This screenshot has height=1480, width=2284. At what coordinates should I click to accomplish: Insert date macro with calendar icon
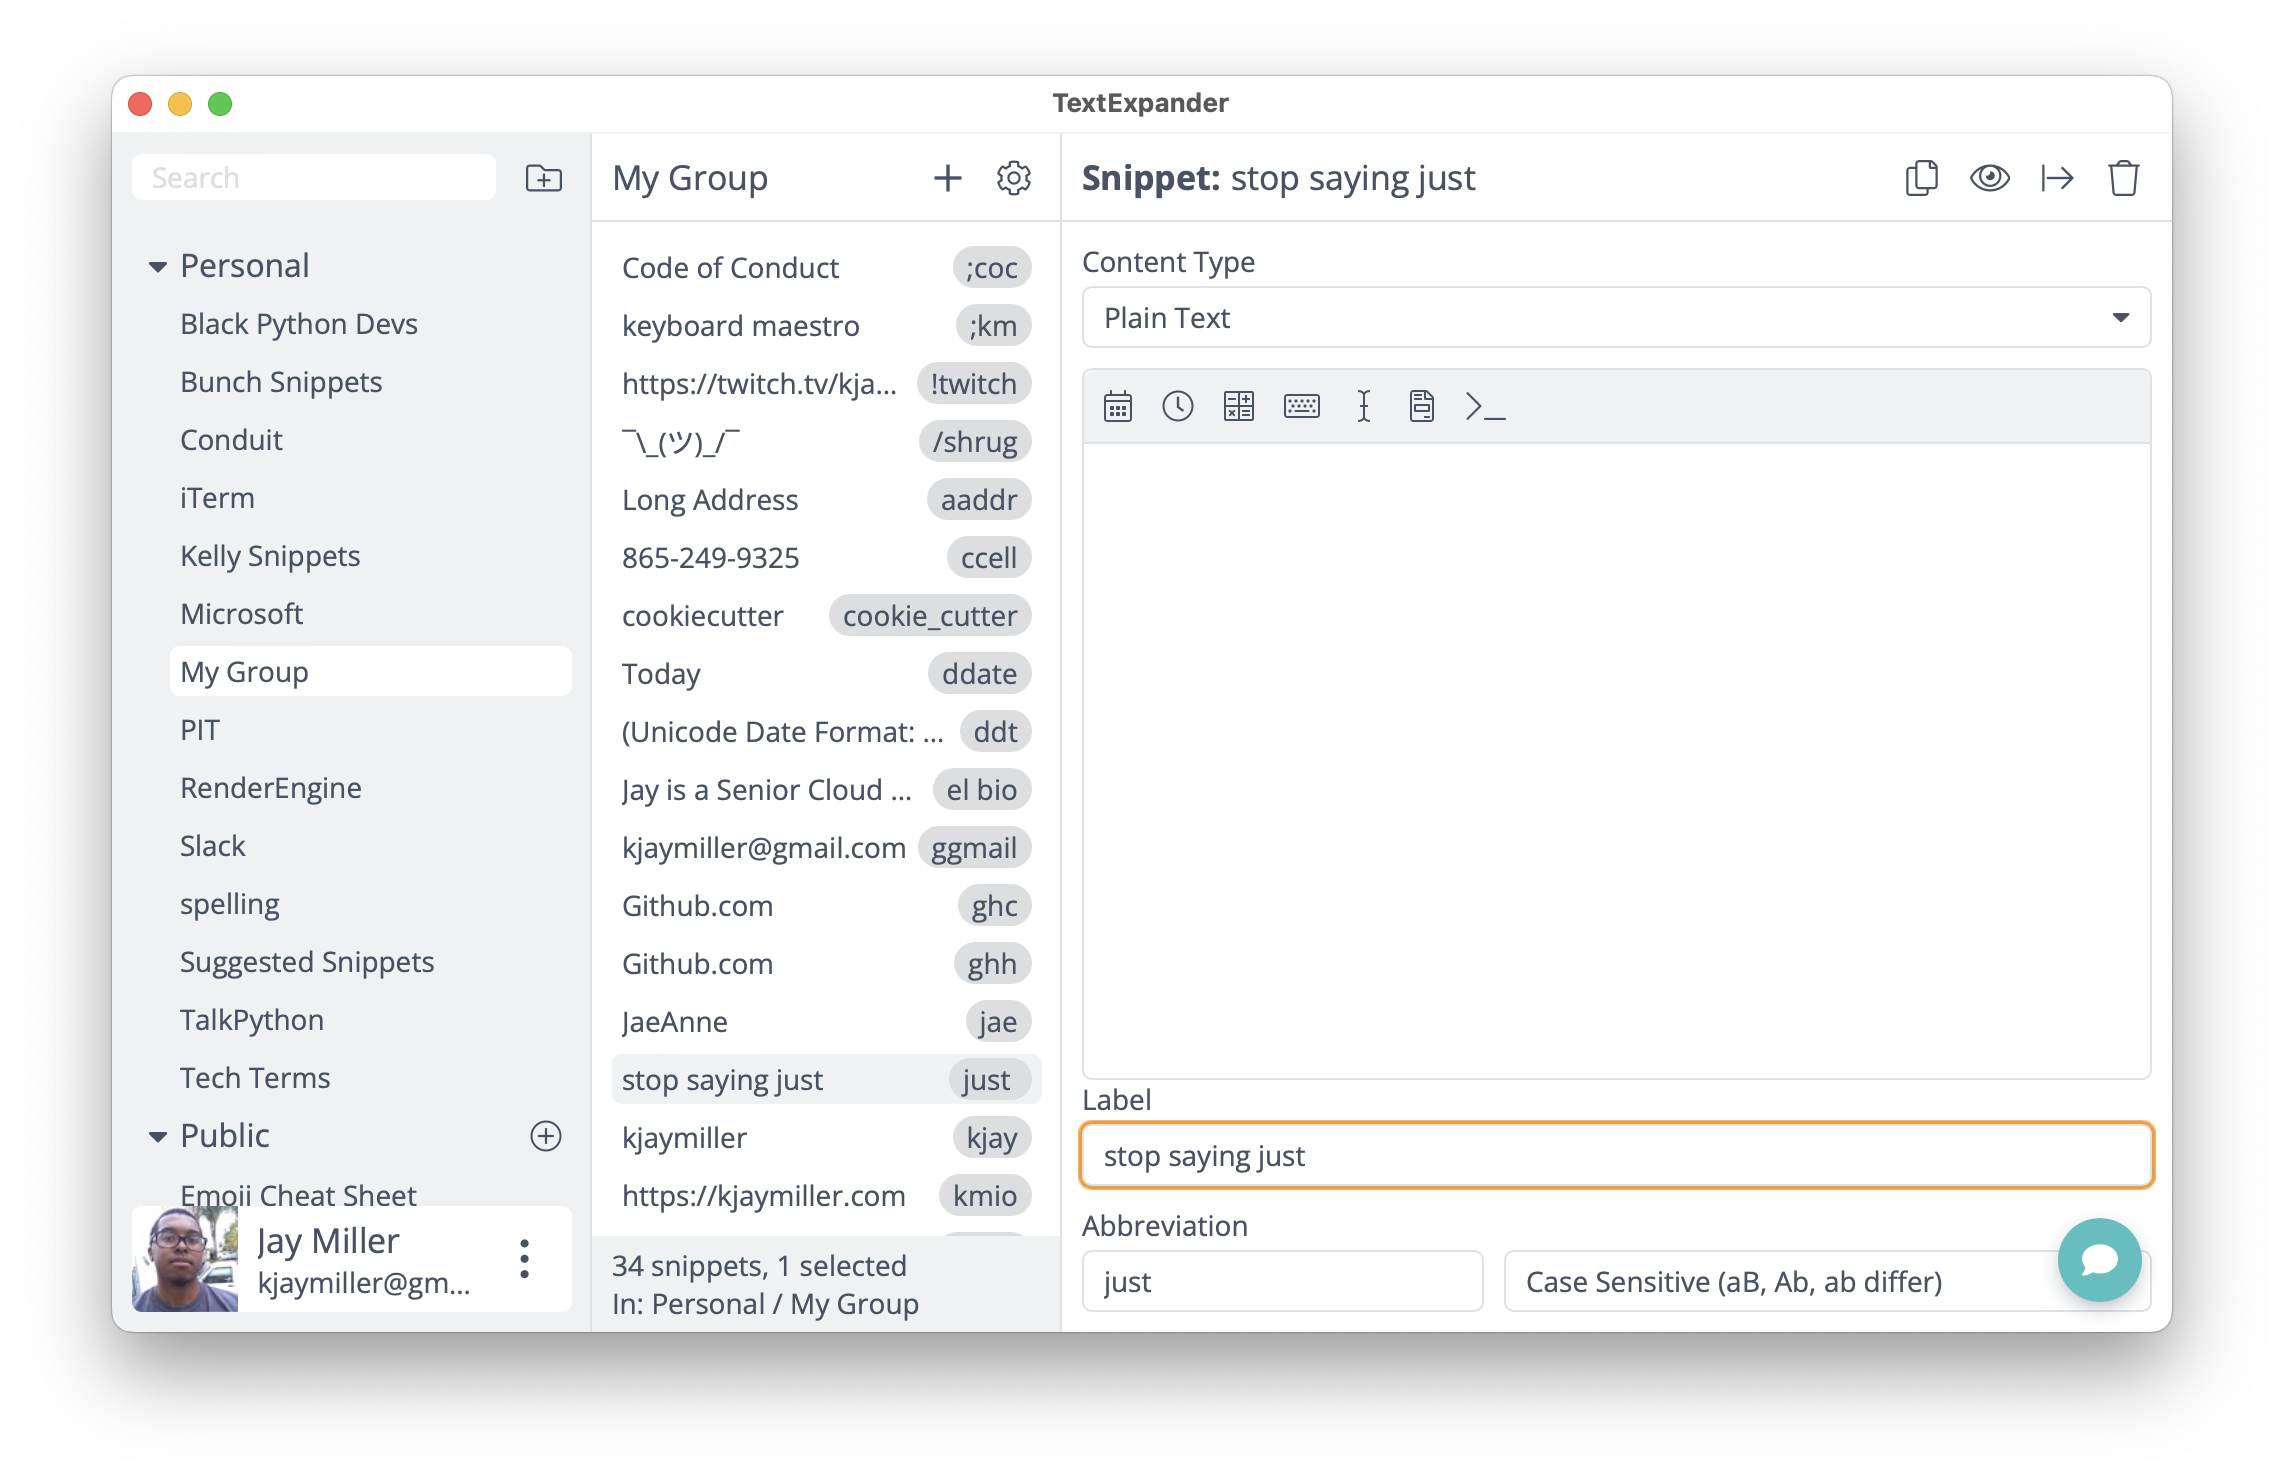[x=1117, y=406]
